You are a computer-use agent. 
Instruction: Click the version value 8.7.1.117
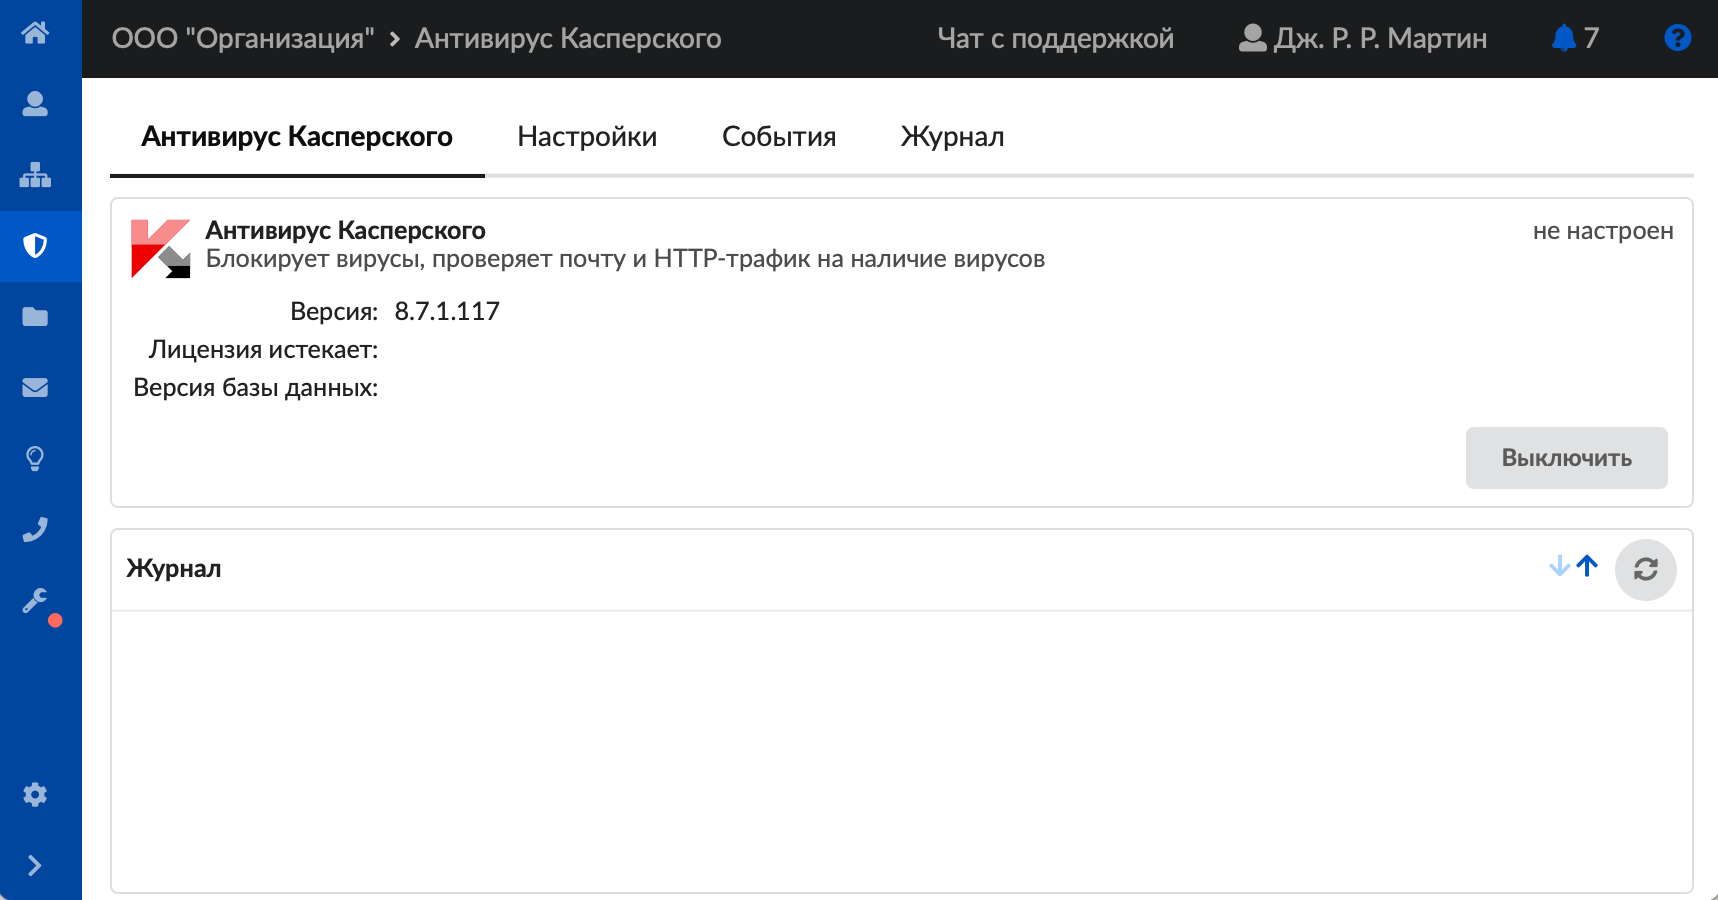447,311
